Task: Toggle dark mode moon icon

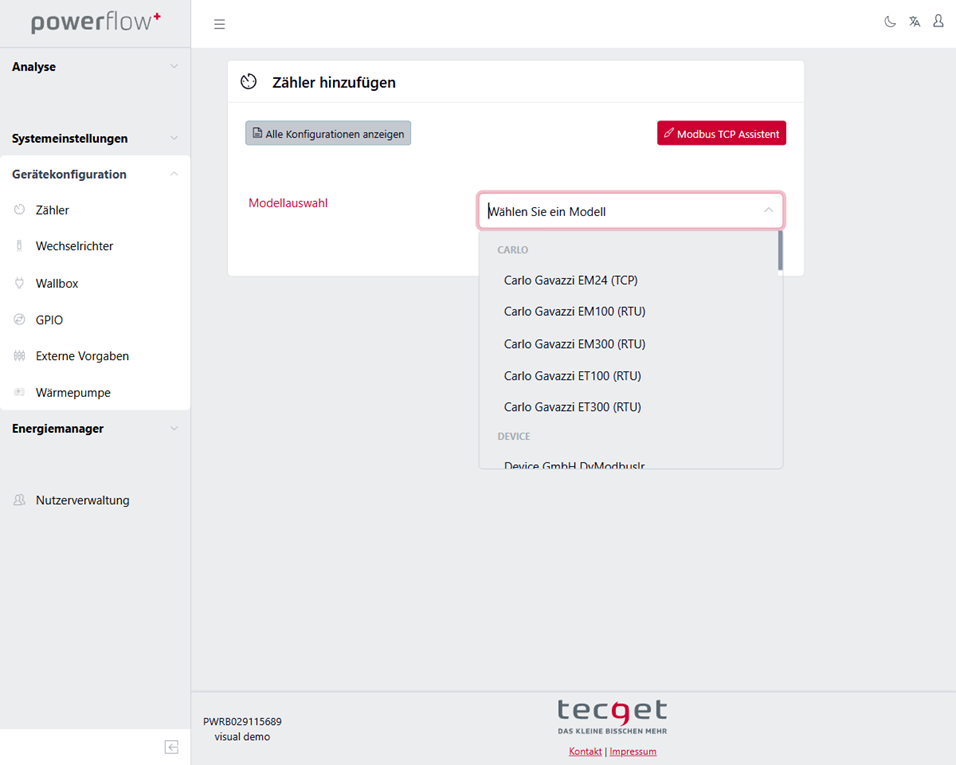Action: click(890, 22)
